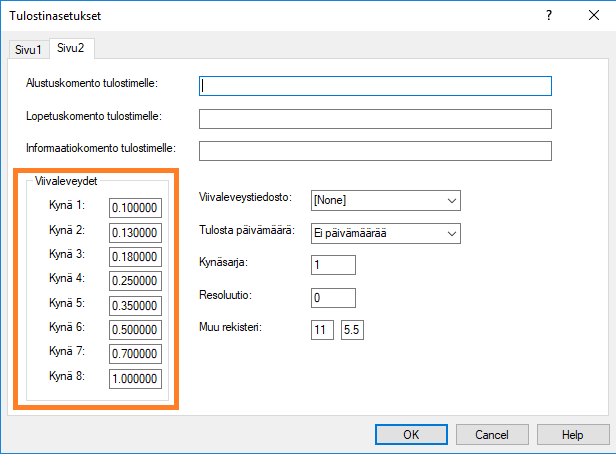This screenshot has height=454, width=616.
Task: Click the Kynä 1 width field
Action: 135,208
